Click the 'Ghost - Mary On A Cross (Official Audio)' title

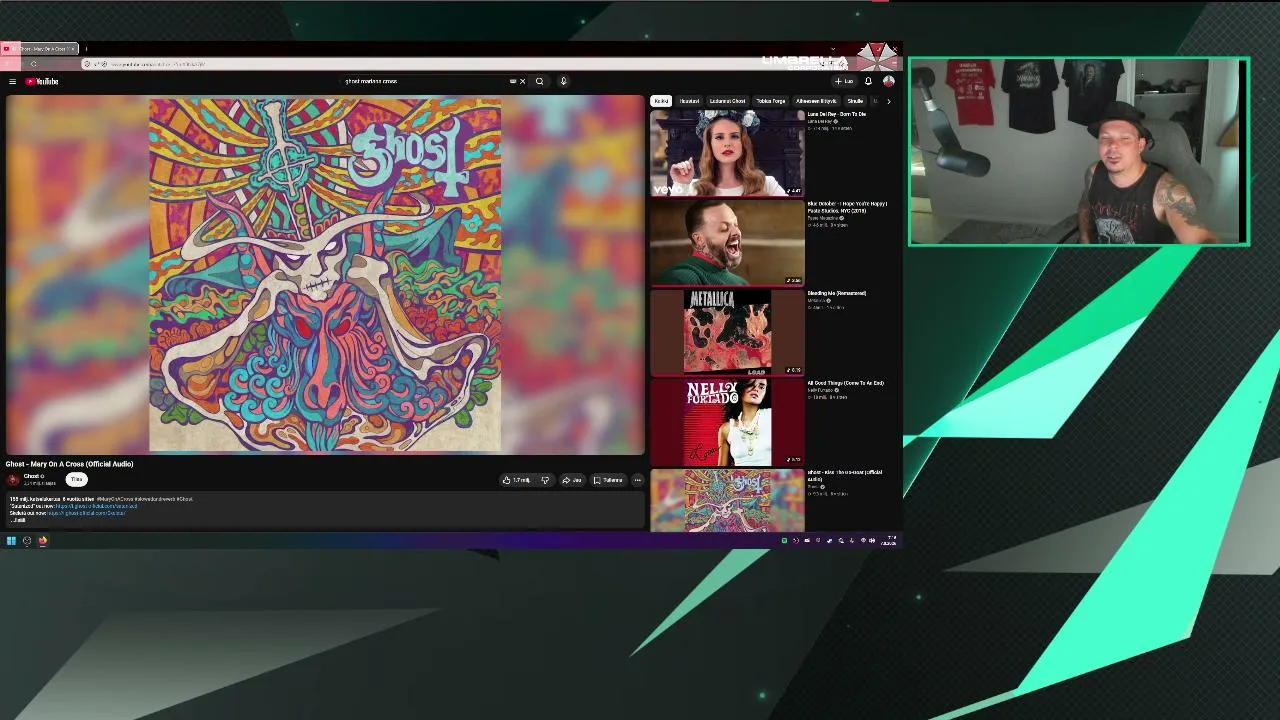[70, 464]
